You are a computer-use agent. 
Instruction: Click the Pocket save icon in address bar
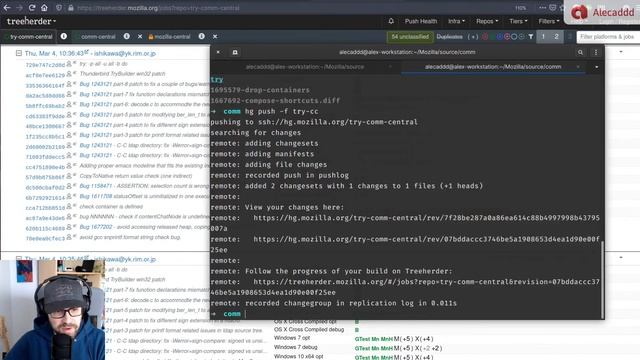point(553,8)
